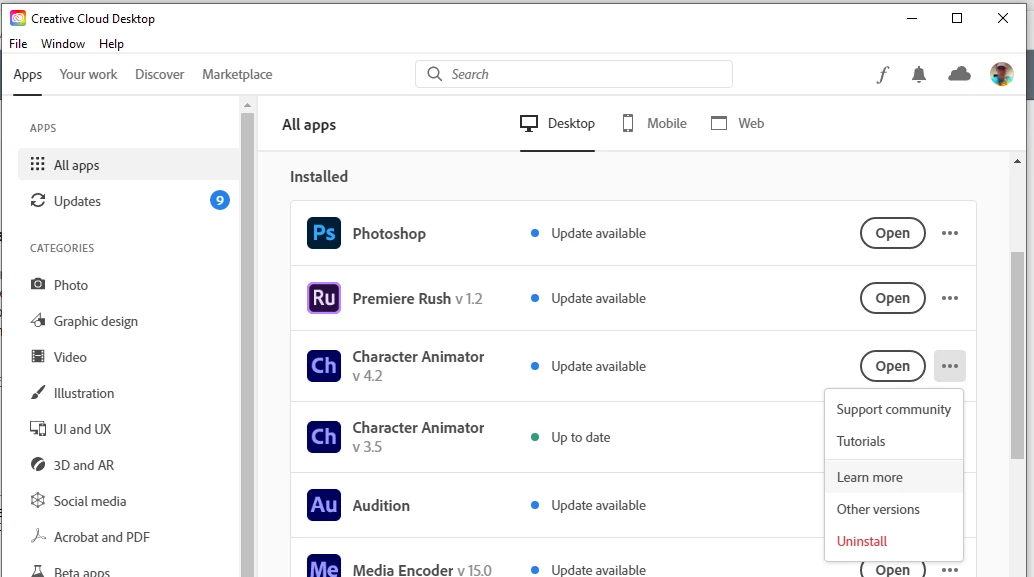Image resolution: width=1034 pixels, height=577 pixels.
Task: Select the Mobile platform tab
Action: pos(654,123)
